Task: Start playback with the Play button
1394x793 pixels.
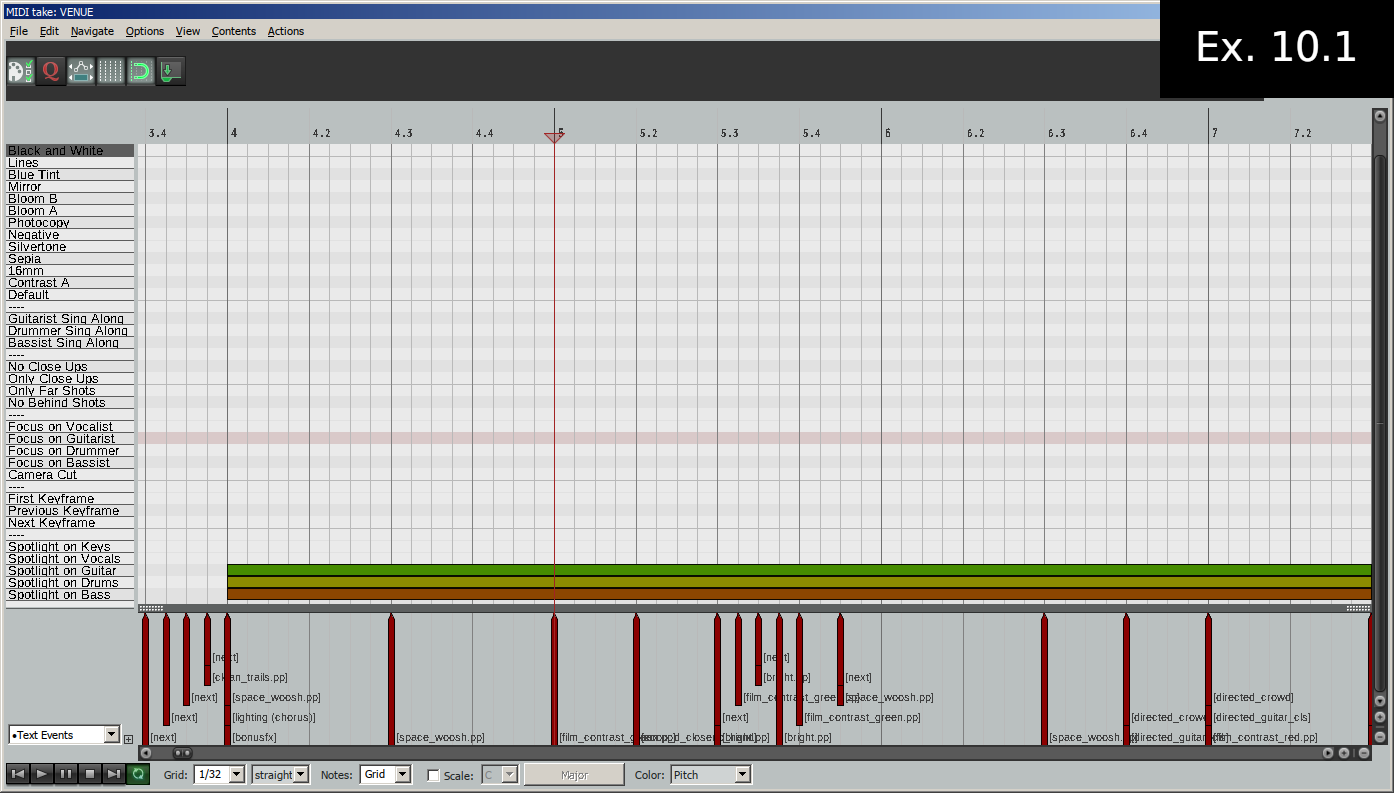Action: pyautogui.click(x=42, y=774)
